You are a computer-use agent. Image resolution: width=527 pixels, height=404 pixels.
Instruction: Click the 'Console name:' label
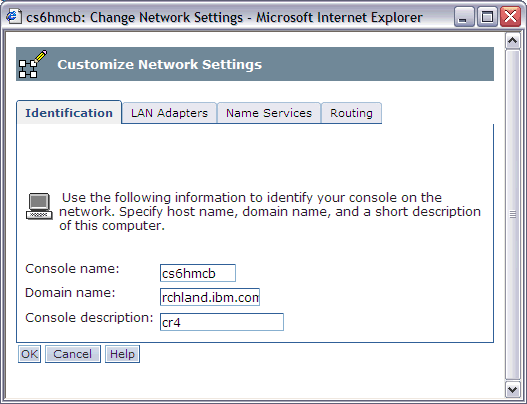72,269
